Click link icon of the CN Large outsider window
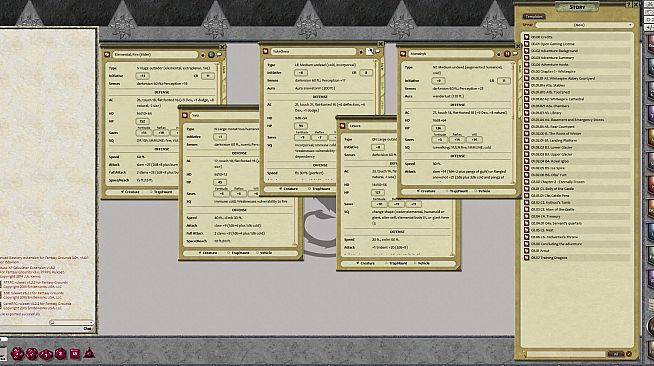The height and width of the screenshot is (366, 654). point(342,125)
